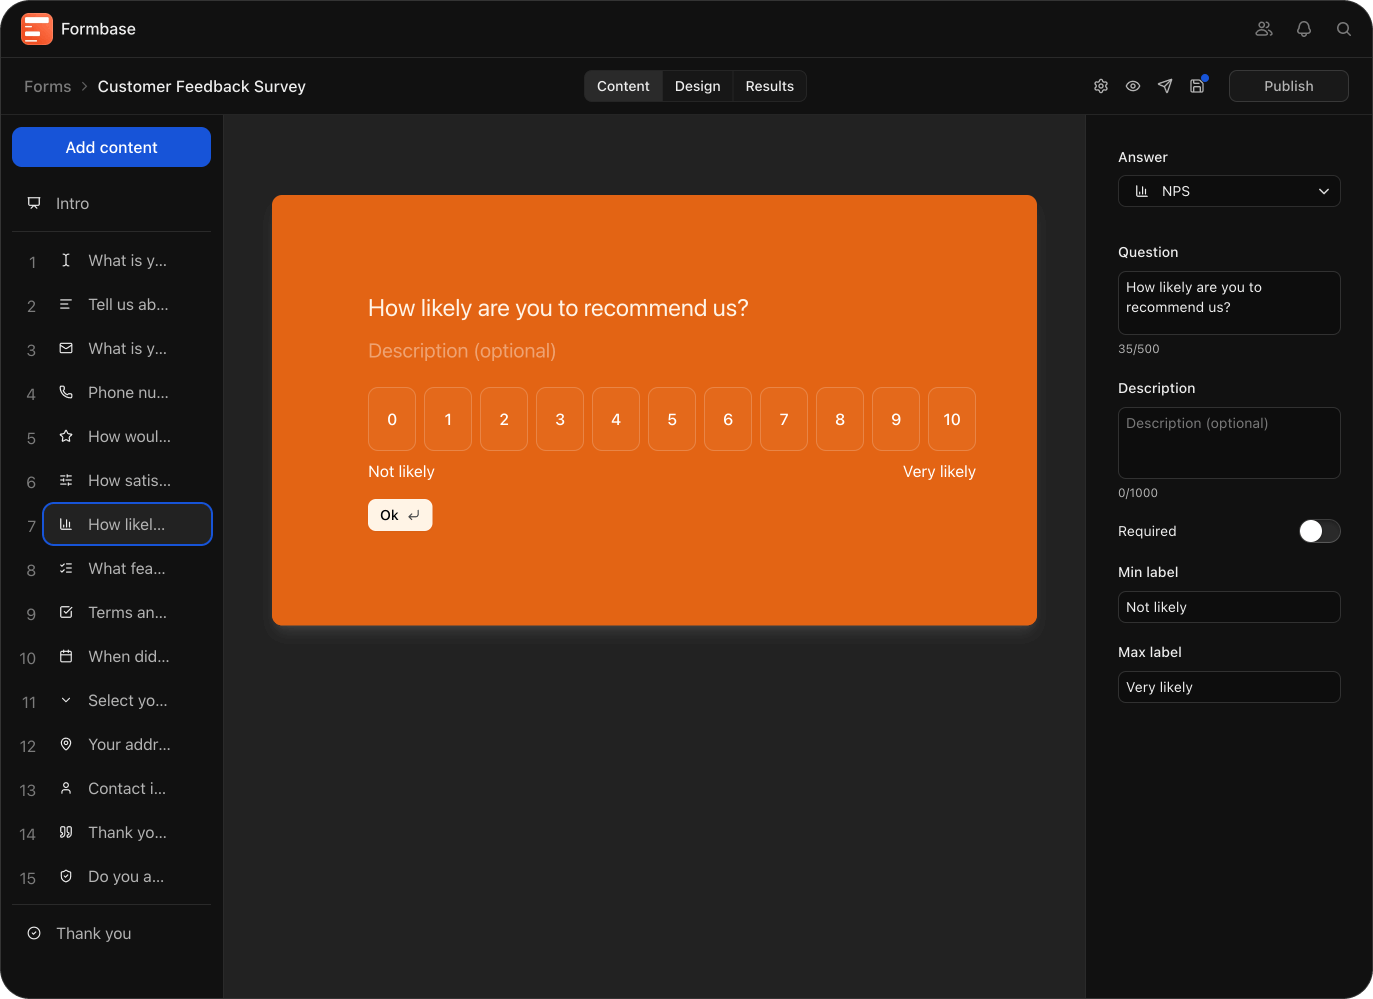Click the Formbase logo icon

pyautogui.click(x=37, y=29)
